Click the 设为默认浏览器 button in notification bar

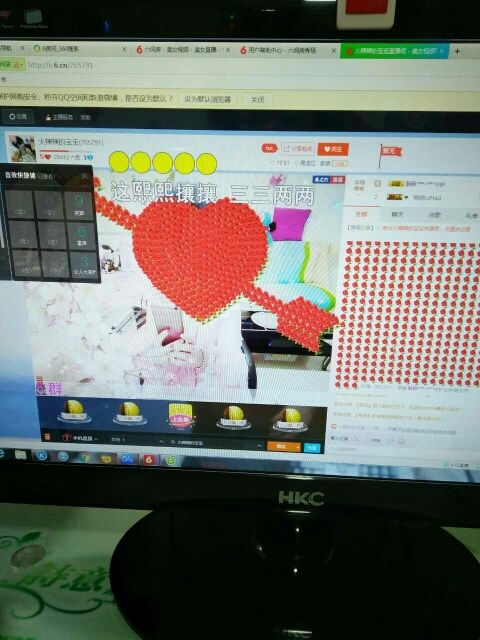(x=207, y=99)
